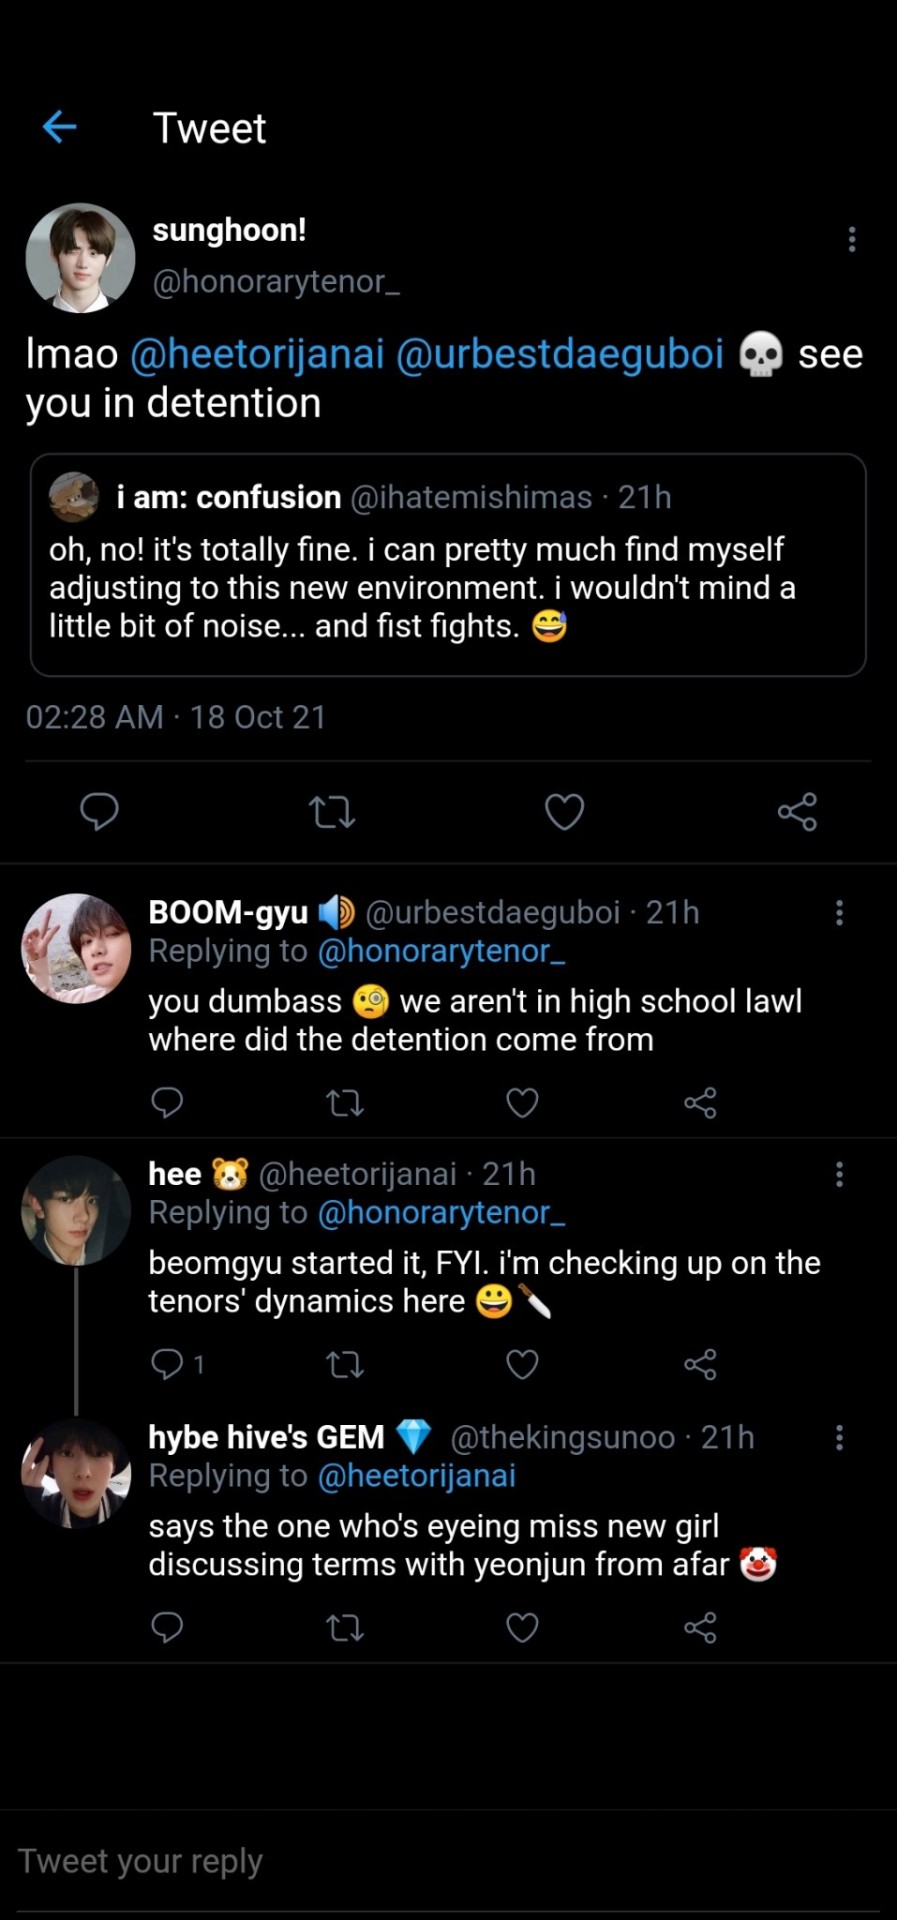Share sunghoon's main tweet
This screenshot has height=1920, width=897.
click(797, 812)
